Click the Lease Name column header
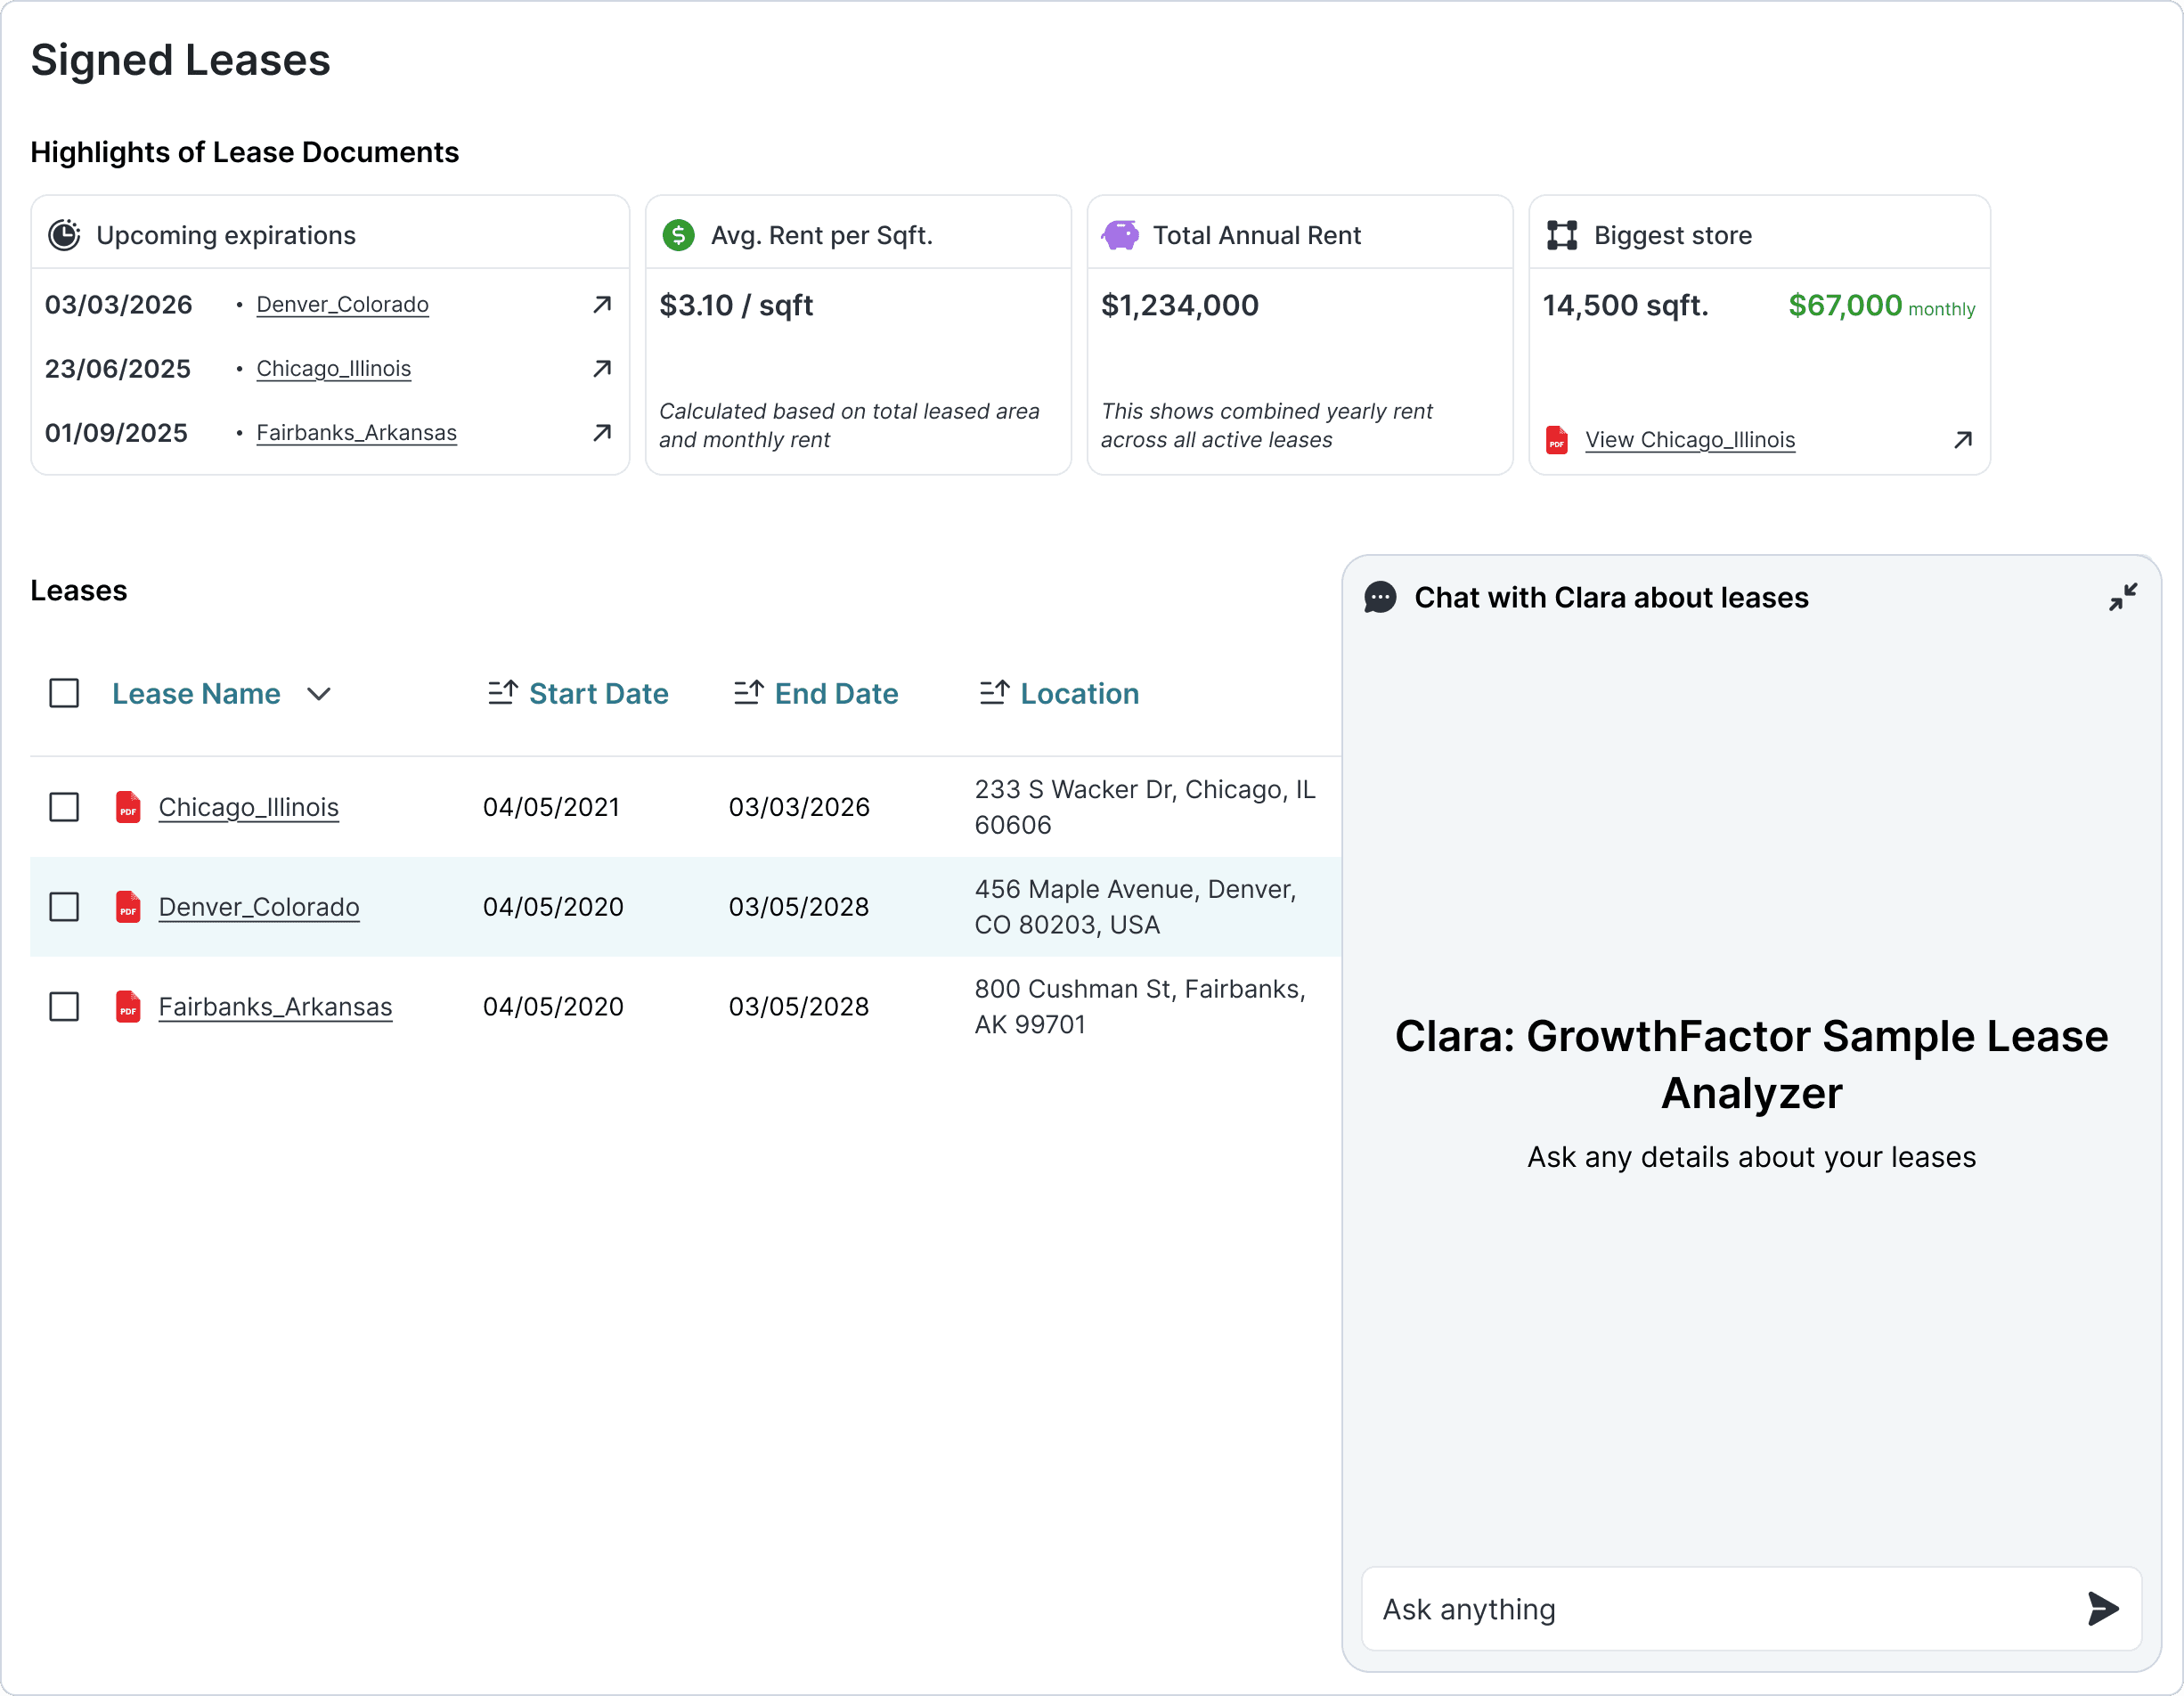Image resolution: width=2184 pixels, height=1696 pixels. pyautogui.click(x=196, y=694)
